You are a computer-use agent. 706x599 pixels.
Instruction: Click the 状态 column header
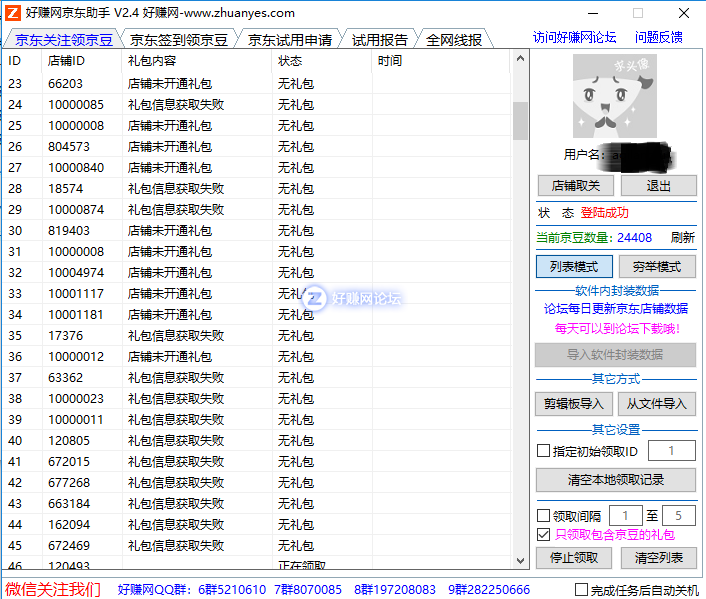coord(322,61)
